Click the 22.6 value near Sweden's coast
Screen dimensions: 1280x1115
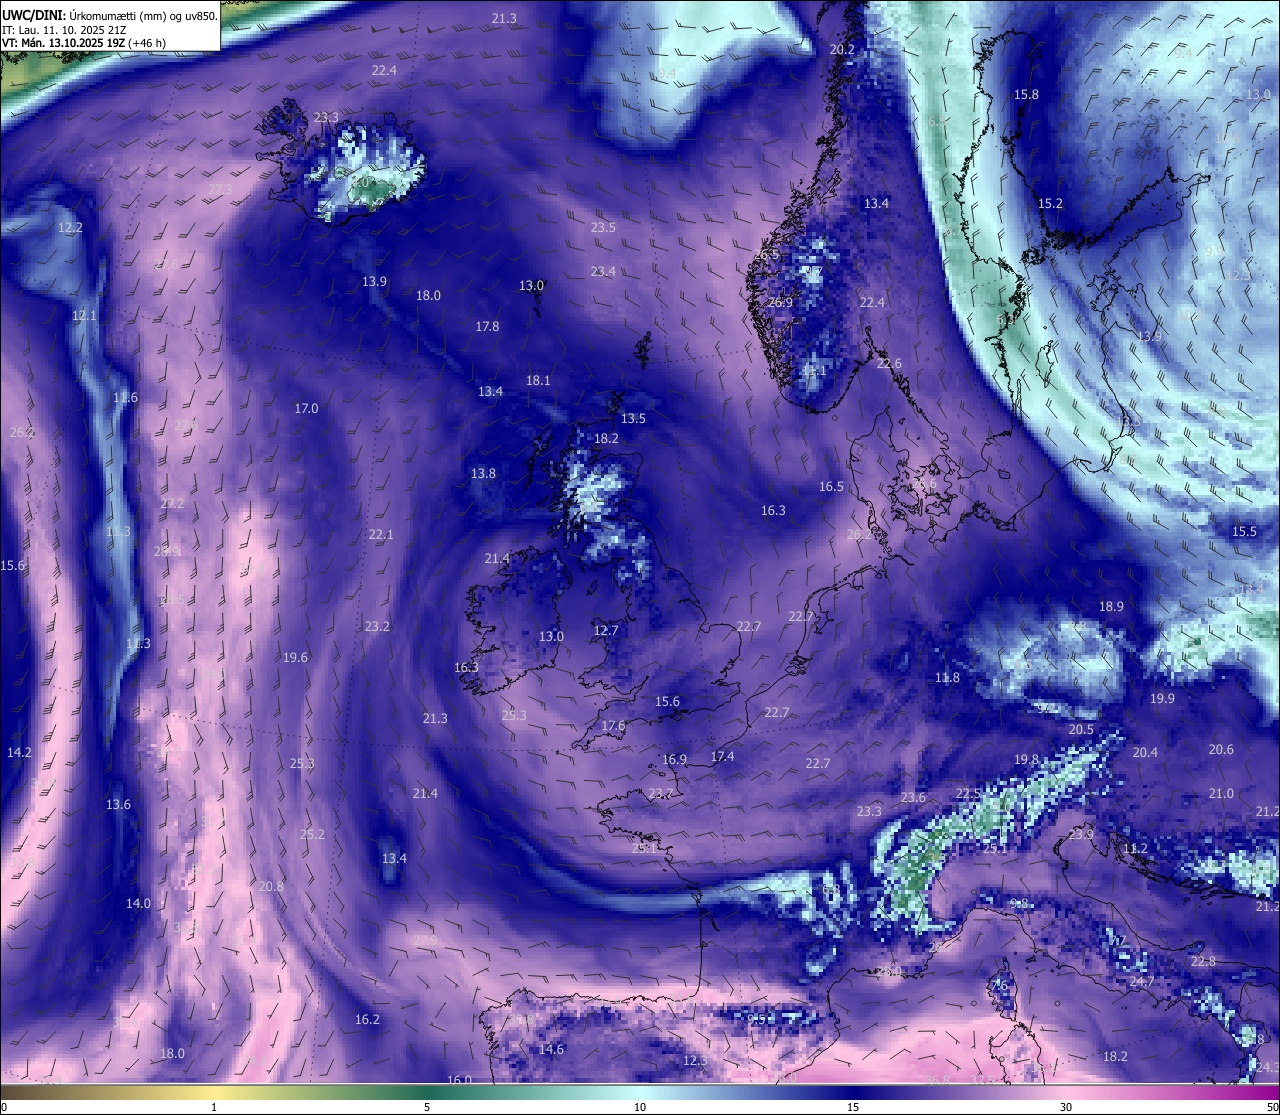coord(889,364)
